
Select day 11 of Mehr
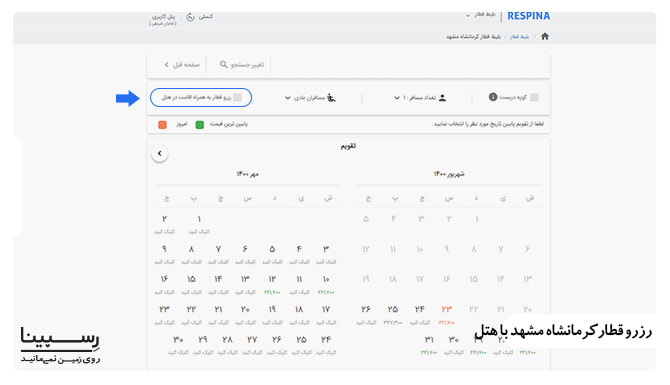(299, 284)
